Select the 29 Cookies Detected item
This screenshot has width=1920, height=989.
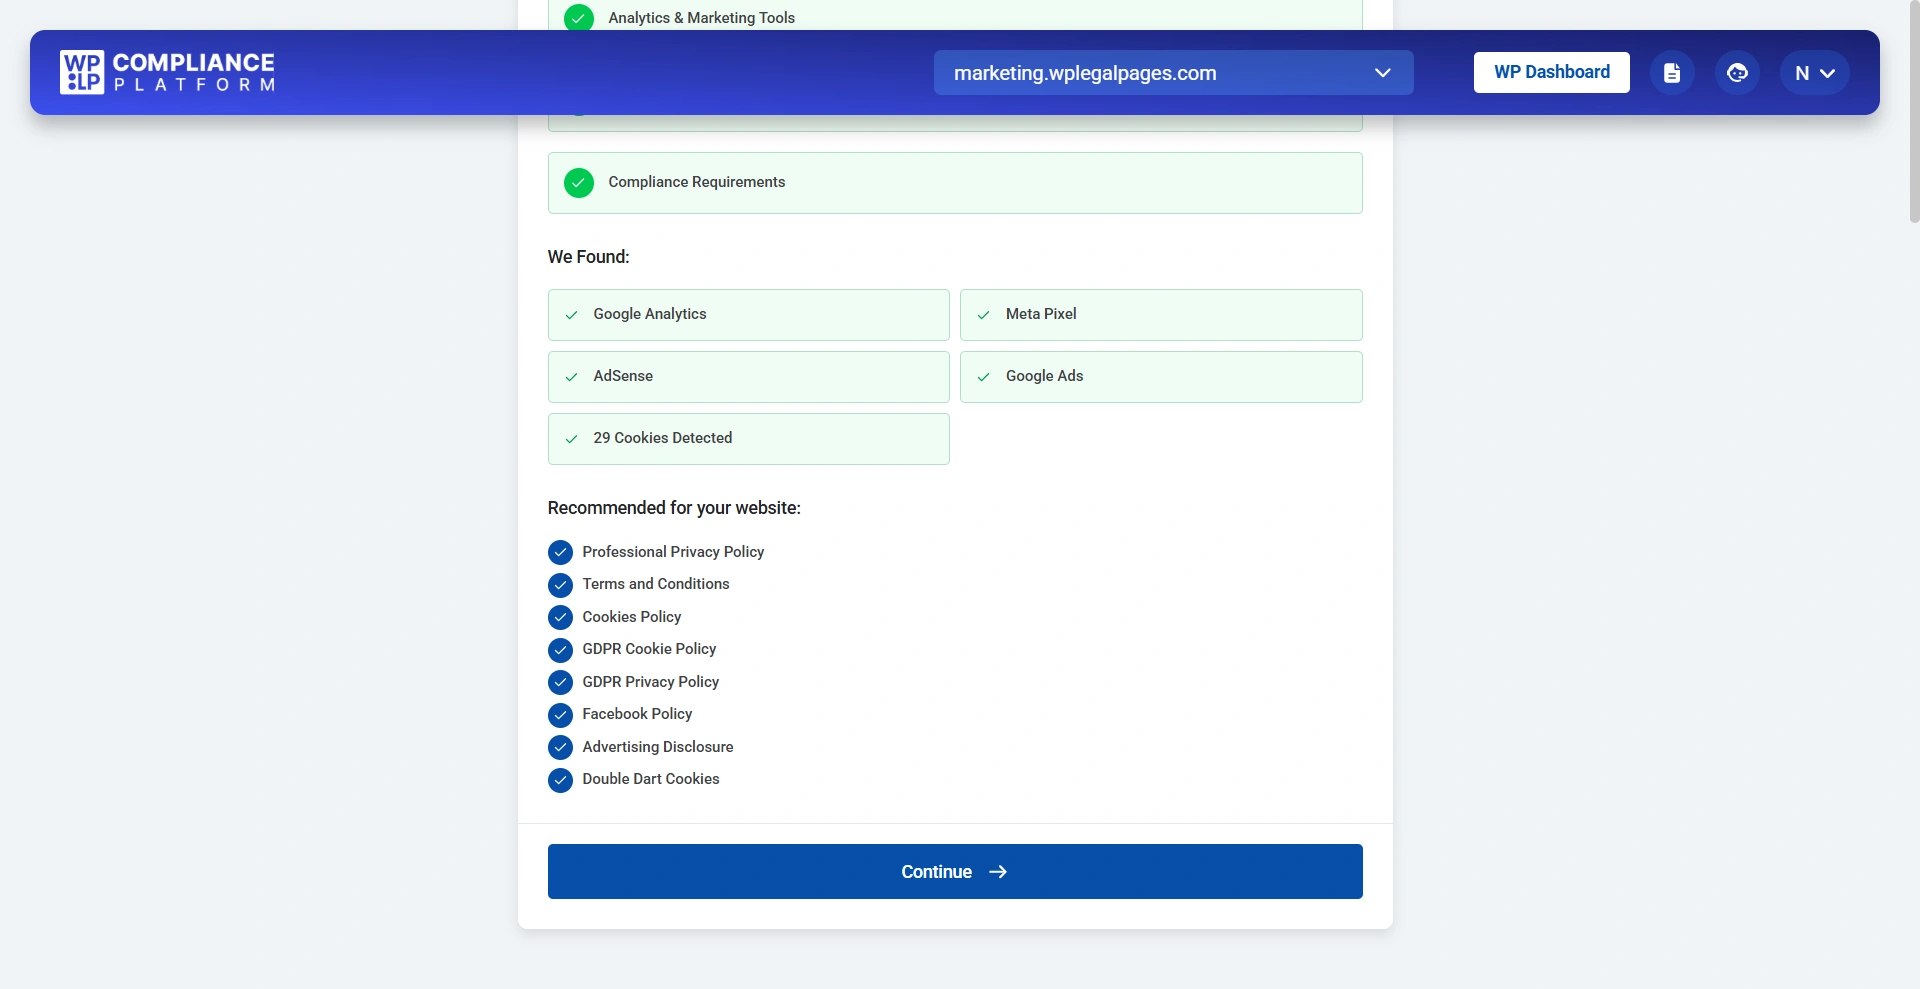coord(748,439)
